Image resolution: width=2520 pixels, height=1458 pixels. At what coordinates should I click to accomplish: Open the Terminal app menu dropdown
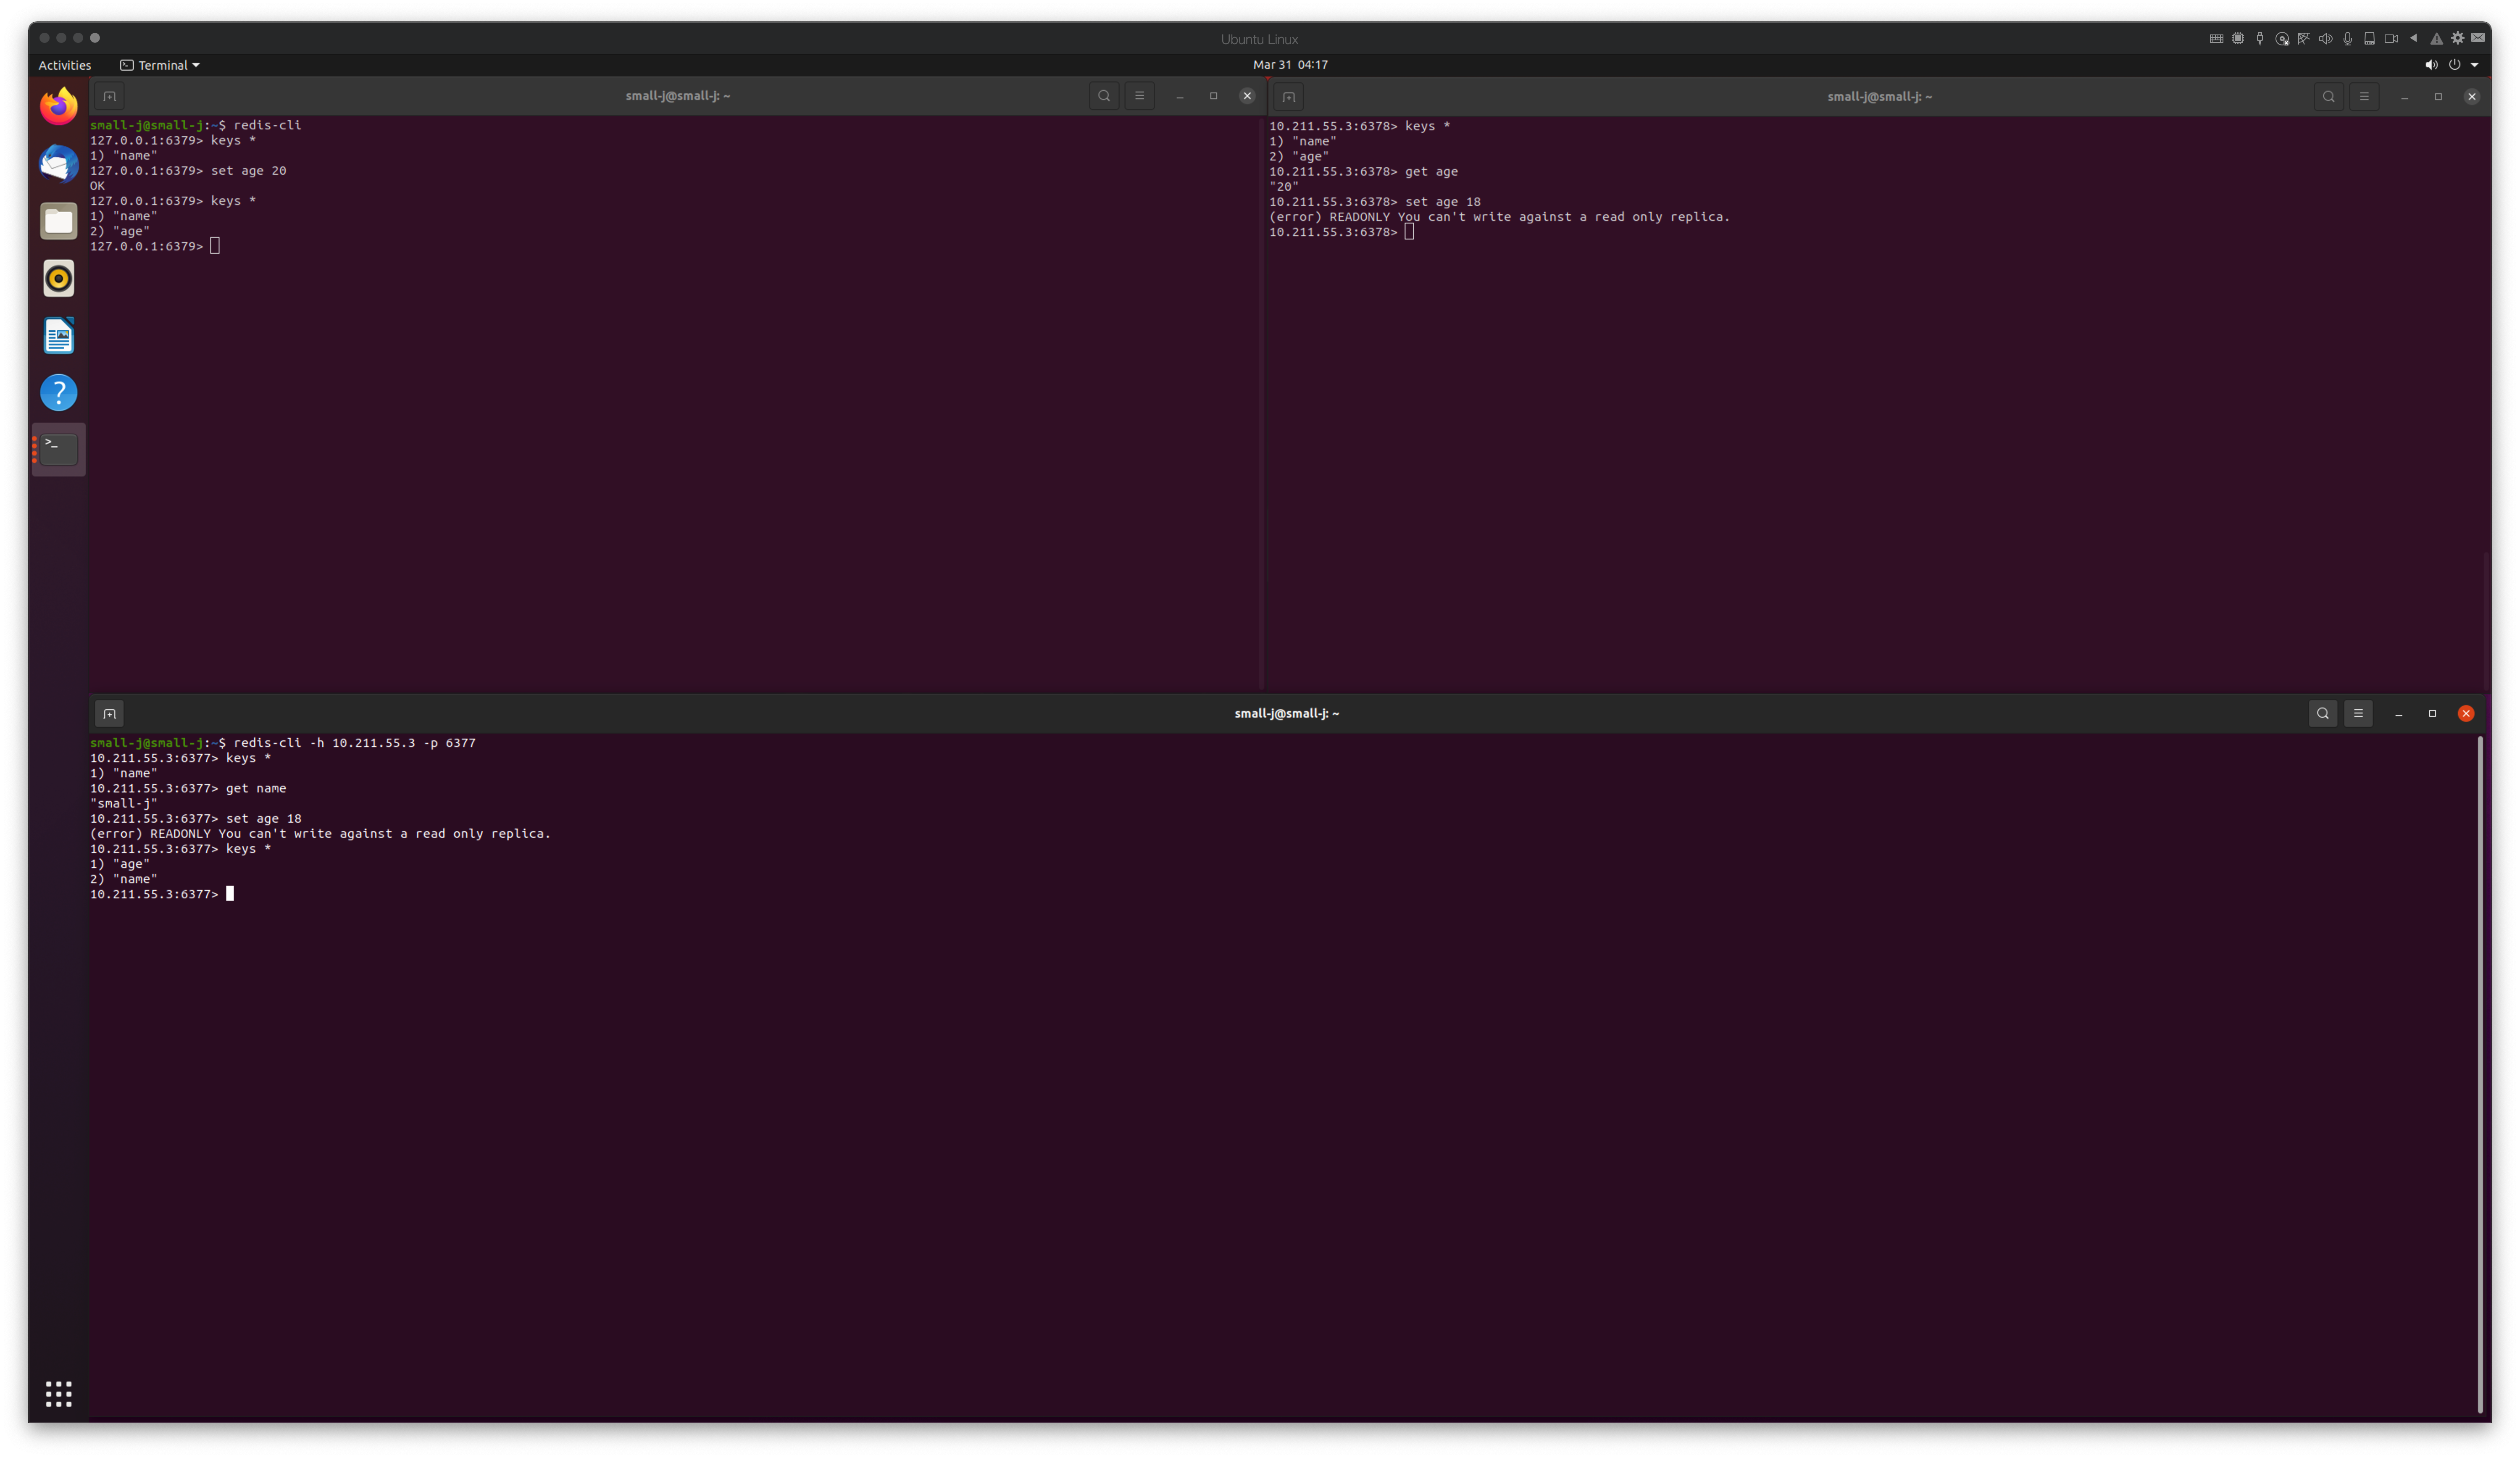[160, 65]
